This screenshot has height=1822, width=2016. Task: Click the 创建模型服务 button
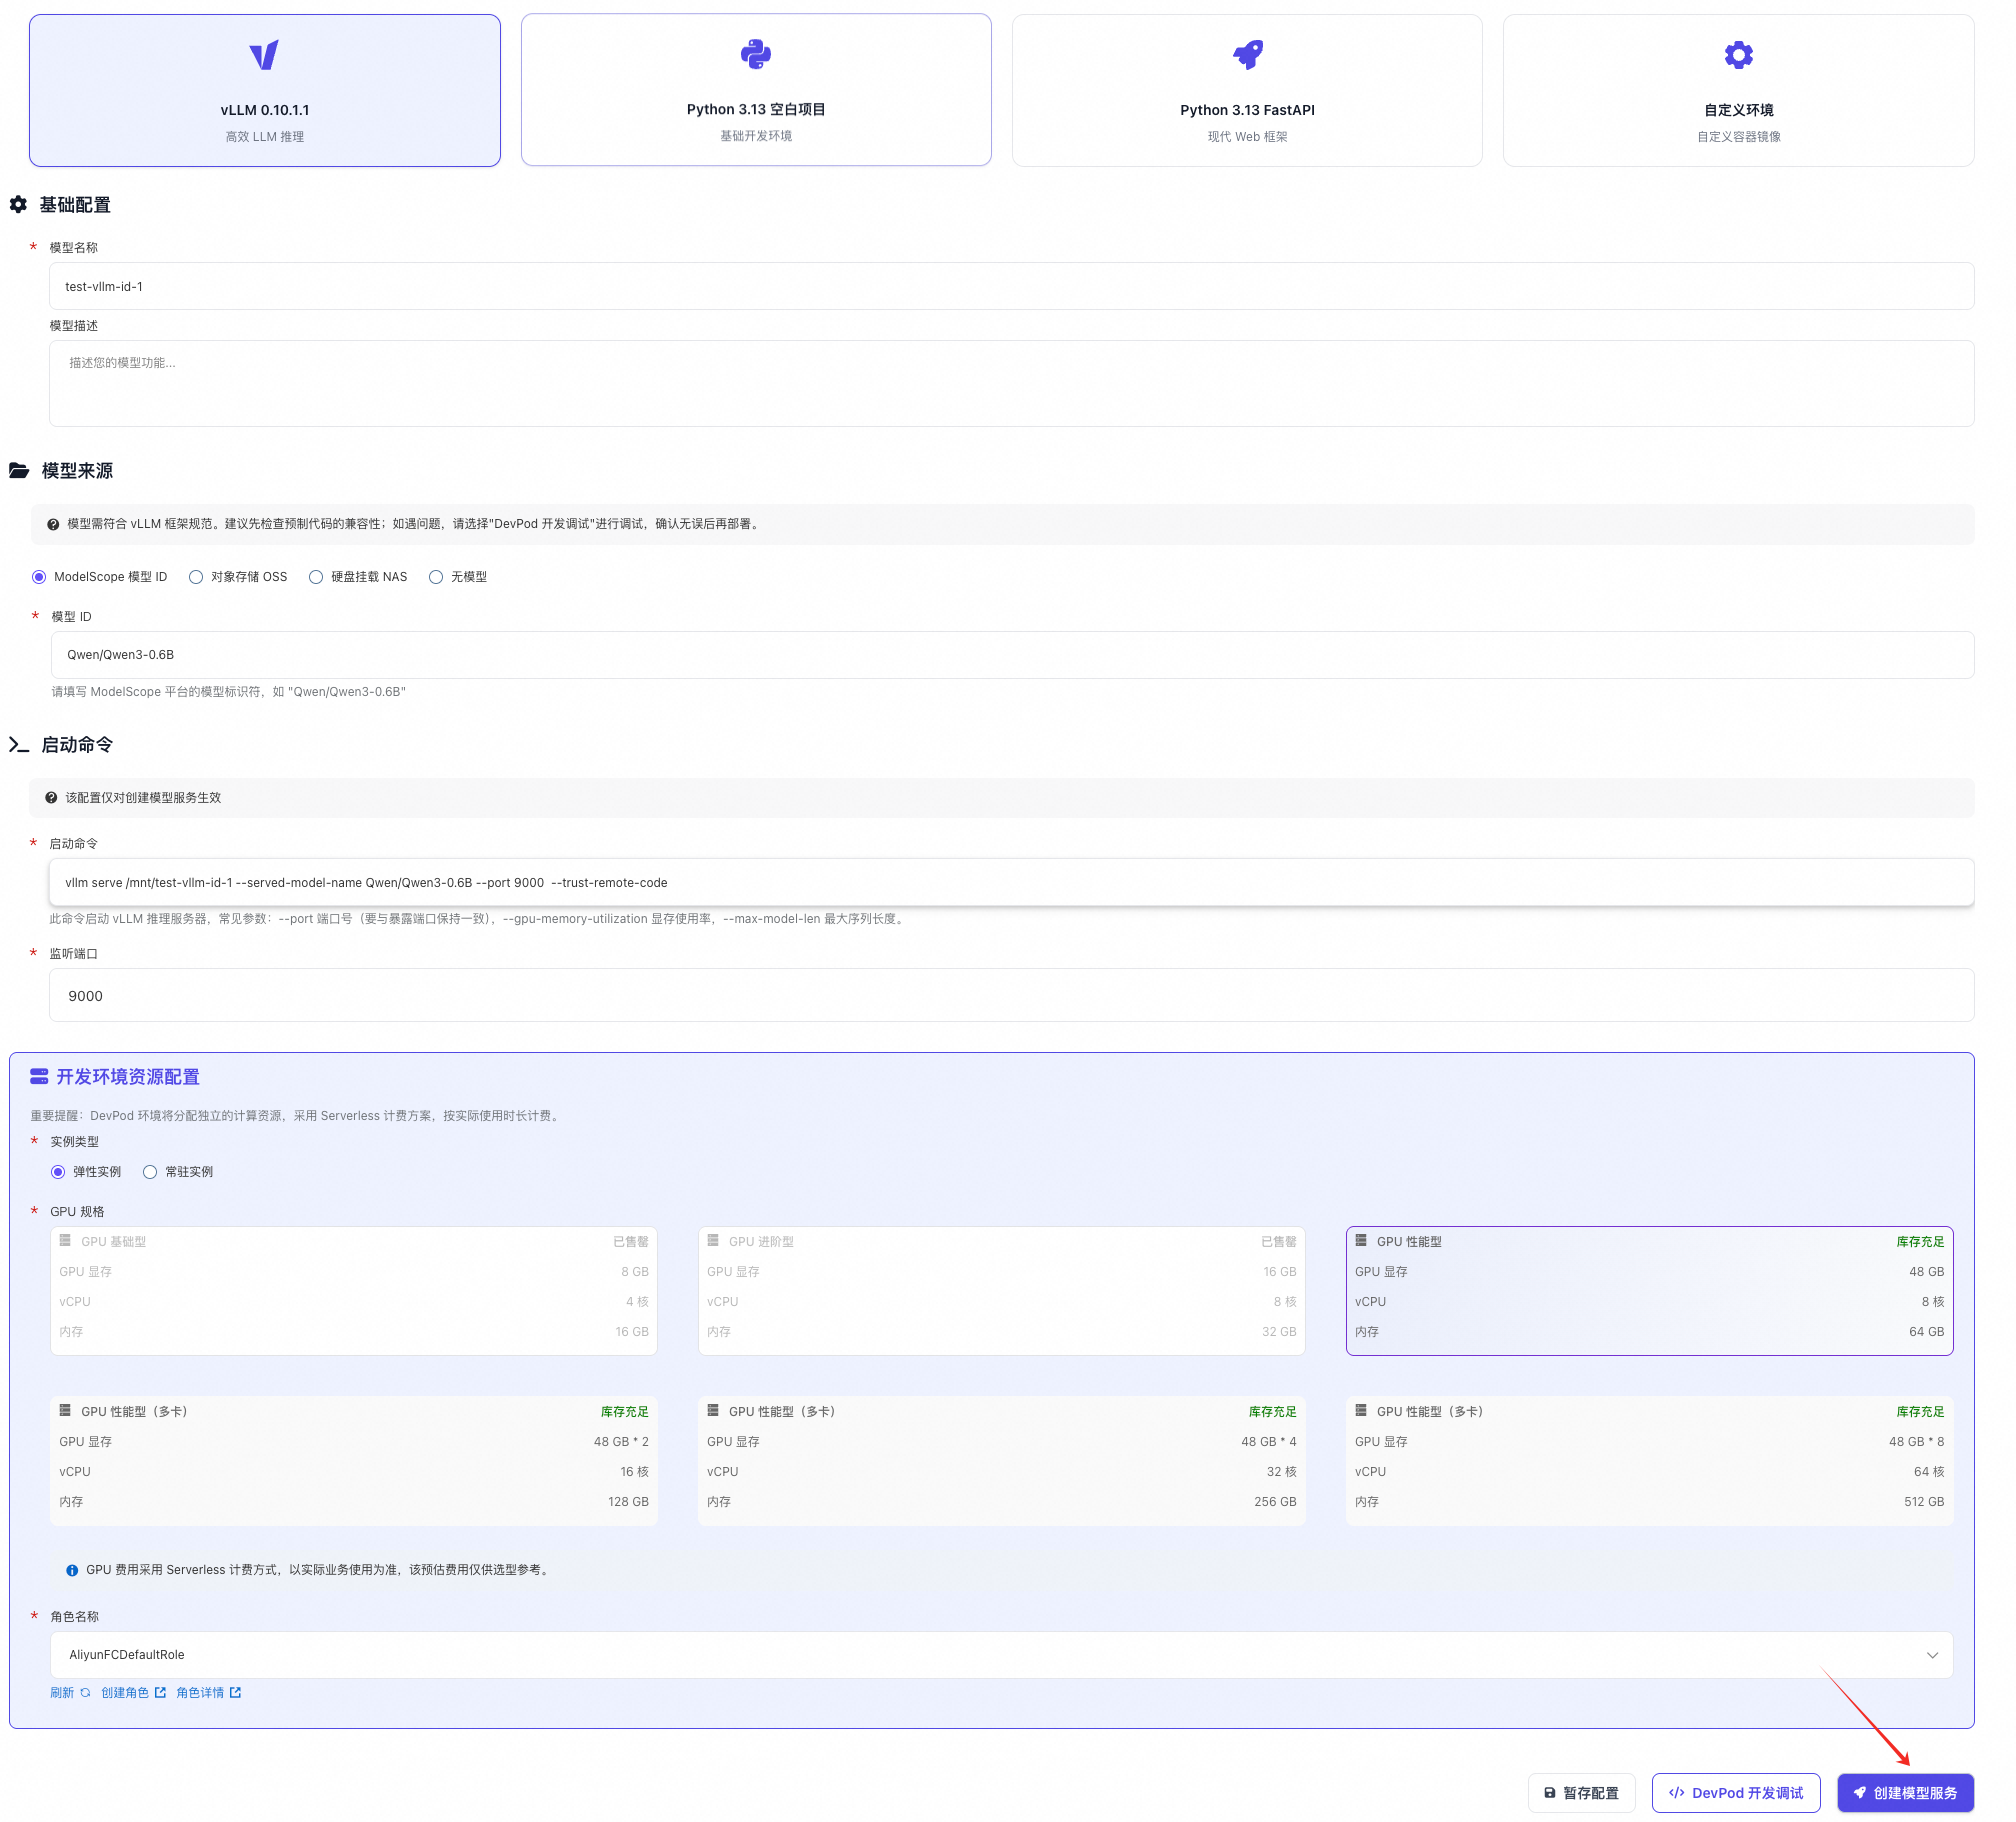1905,1792
